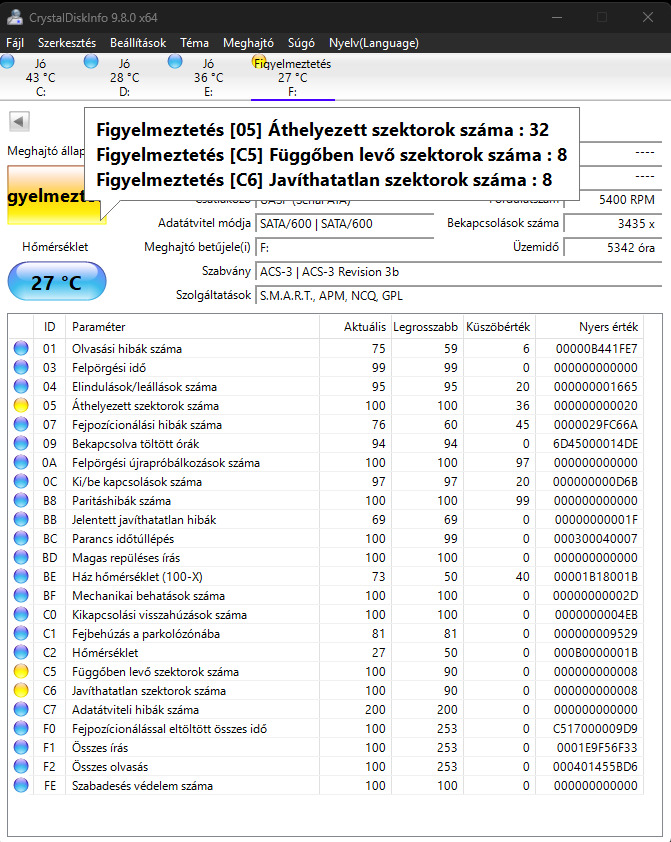The image size is (671, 842).
Task: Click the Adatátvitel módja SATA/600 field
Action: pyautogui.click(x=345, y=223)
